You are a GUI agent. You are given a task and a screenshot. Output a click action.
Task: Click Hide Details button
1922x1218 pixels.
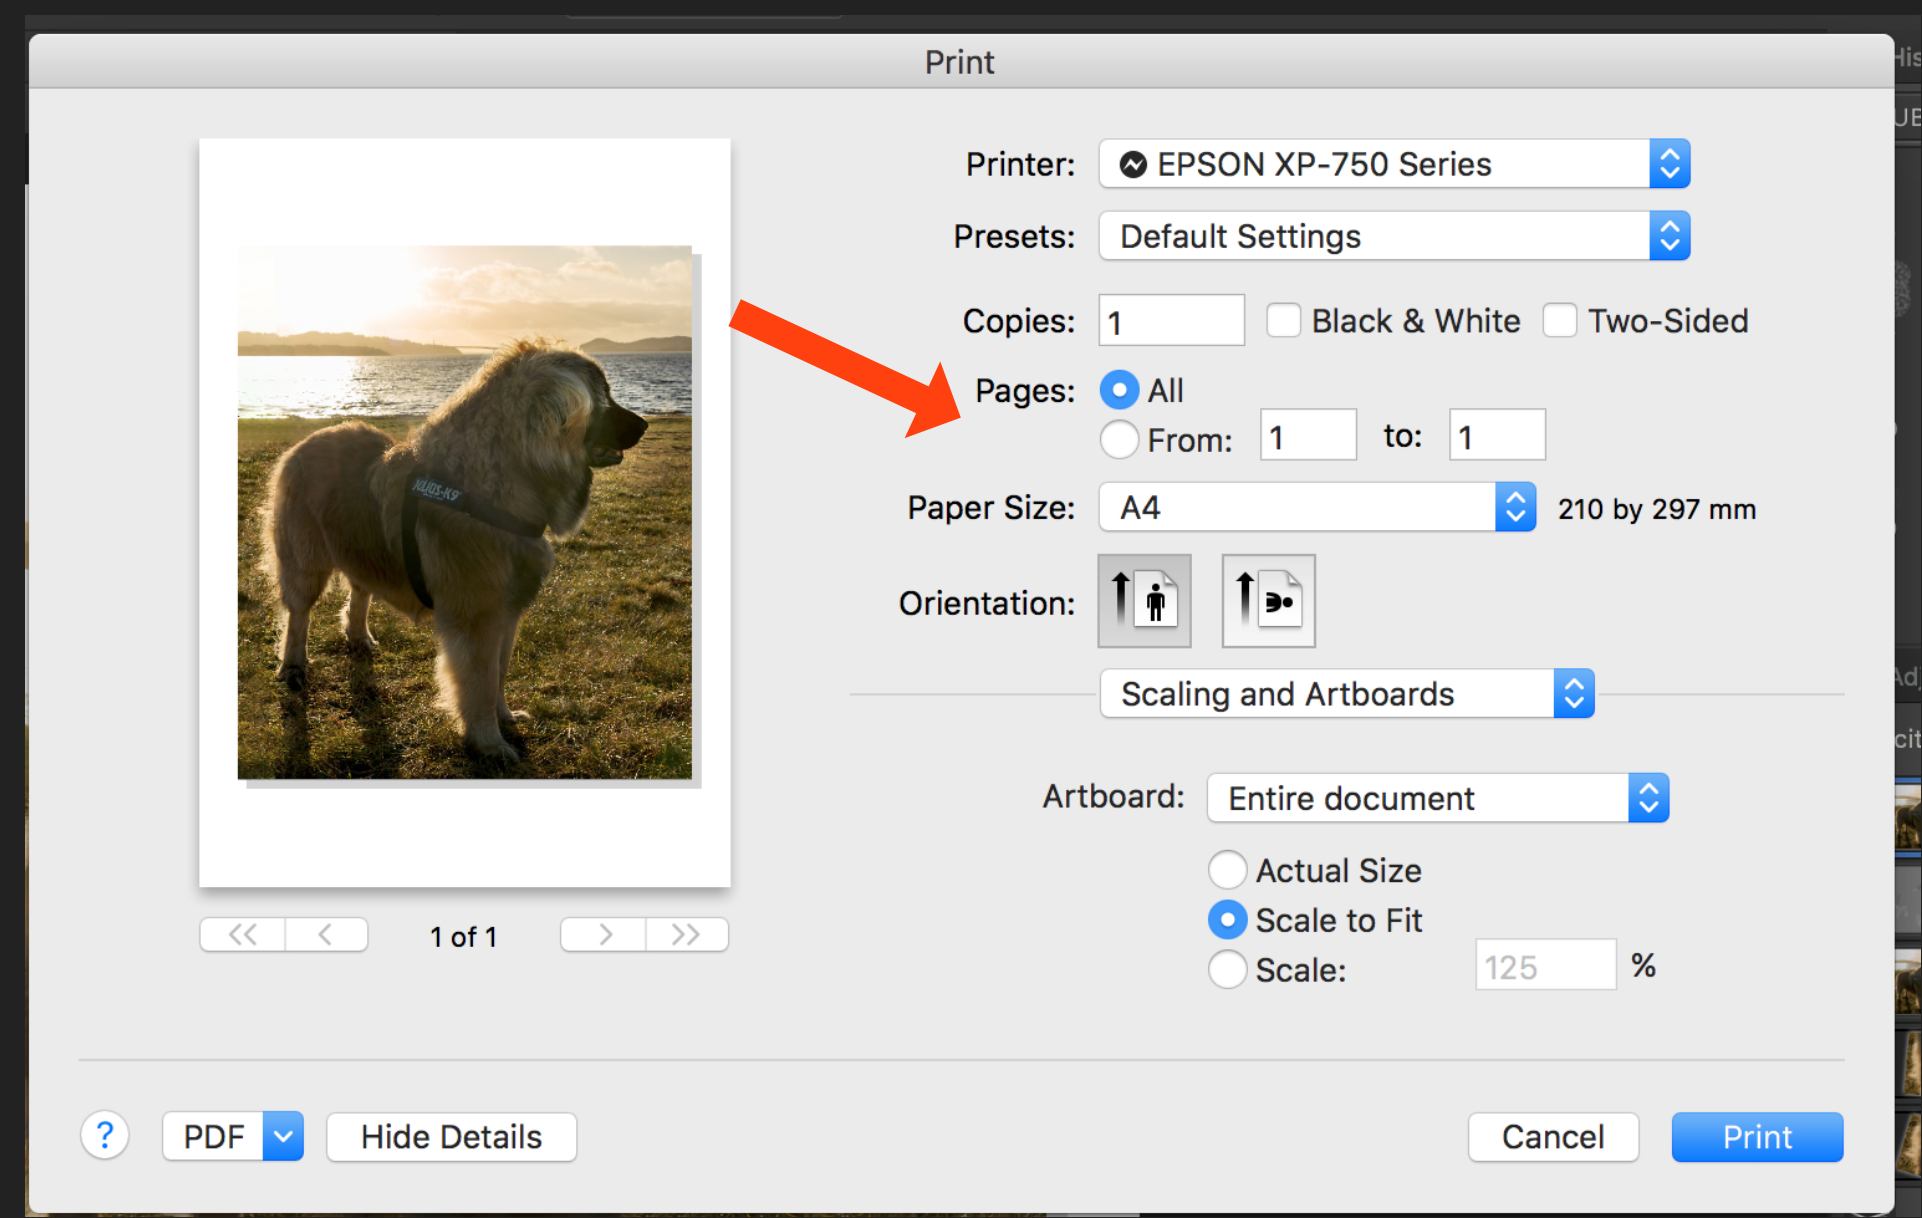(x=451, y=1137)
